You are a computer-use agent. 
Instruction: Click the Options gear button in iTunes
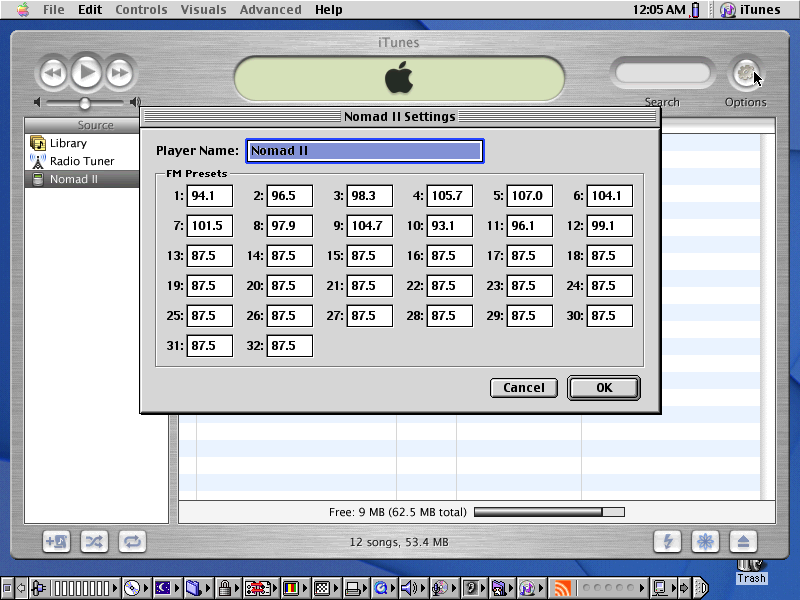coord(745,74)
